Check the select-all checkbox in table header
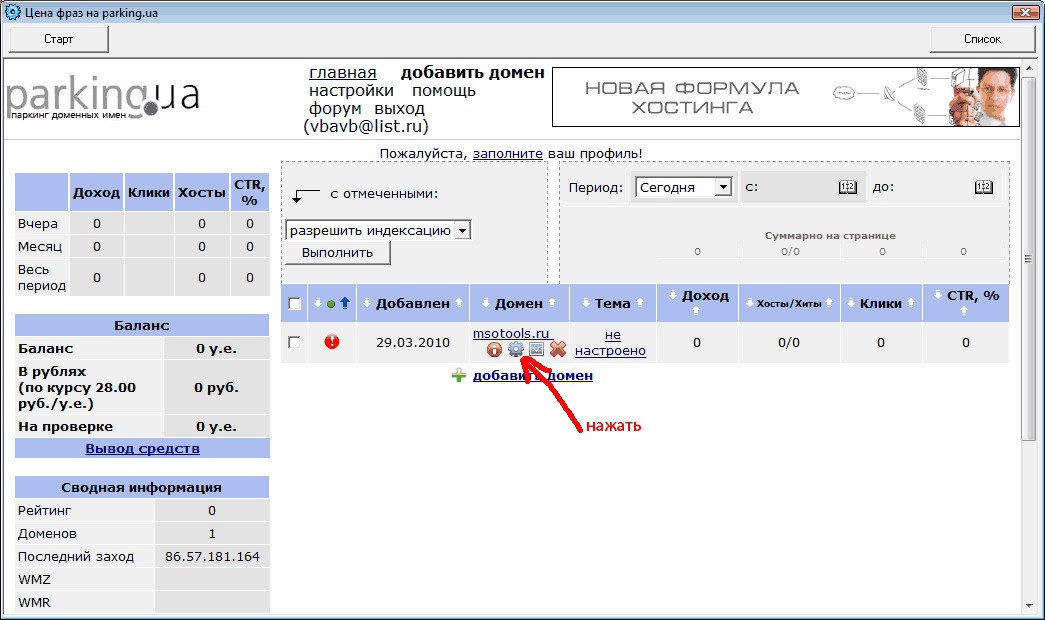 coord(294,303)
